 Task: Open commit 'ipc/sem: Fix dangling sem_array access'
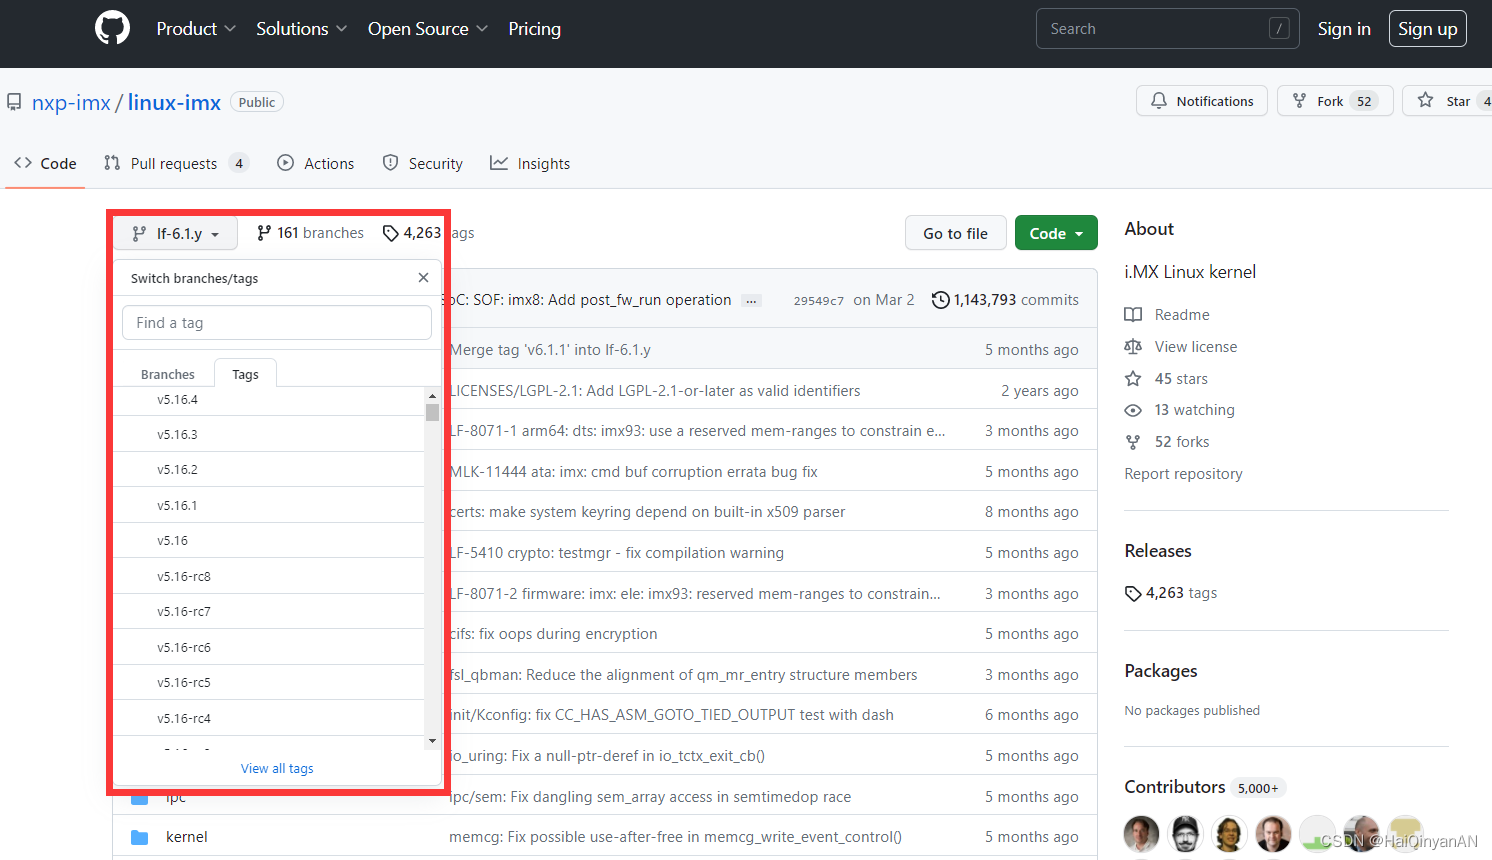pos(650,797)
